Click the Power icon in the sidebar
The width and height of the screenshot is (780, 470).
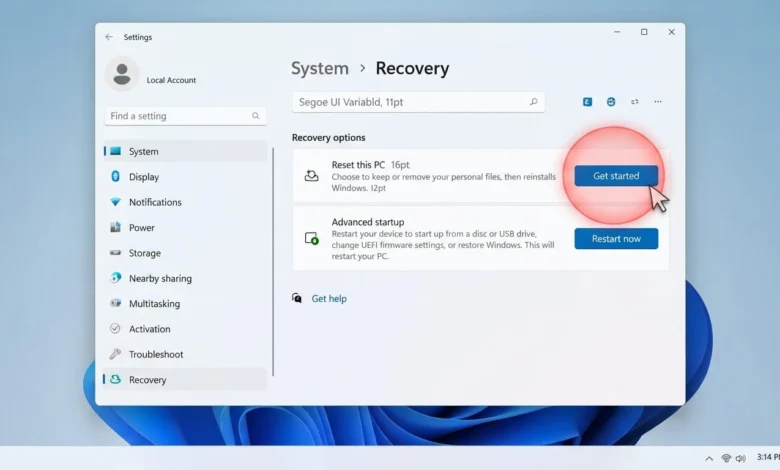(115, 227)
